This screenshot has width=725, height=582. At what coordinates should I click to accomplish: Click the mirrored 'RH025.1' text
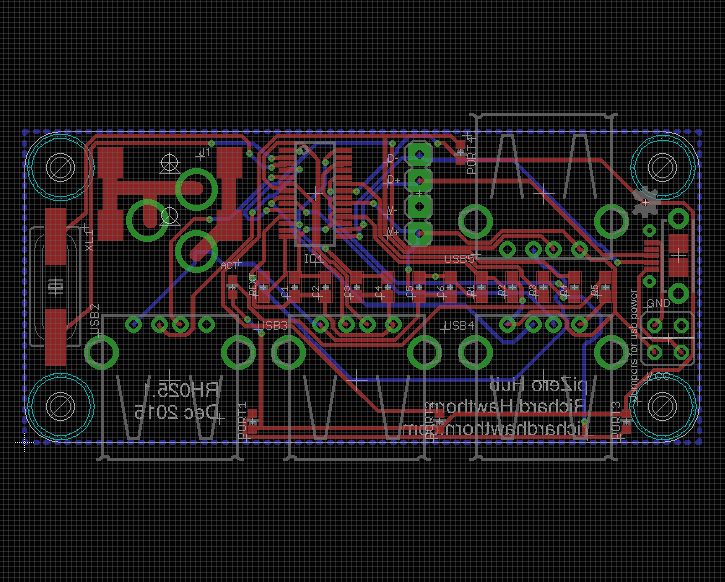[182, 390]
